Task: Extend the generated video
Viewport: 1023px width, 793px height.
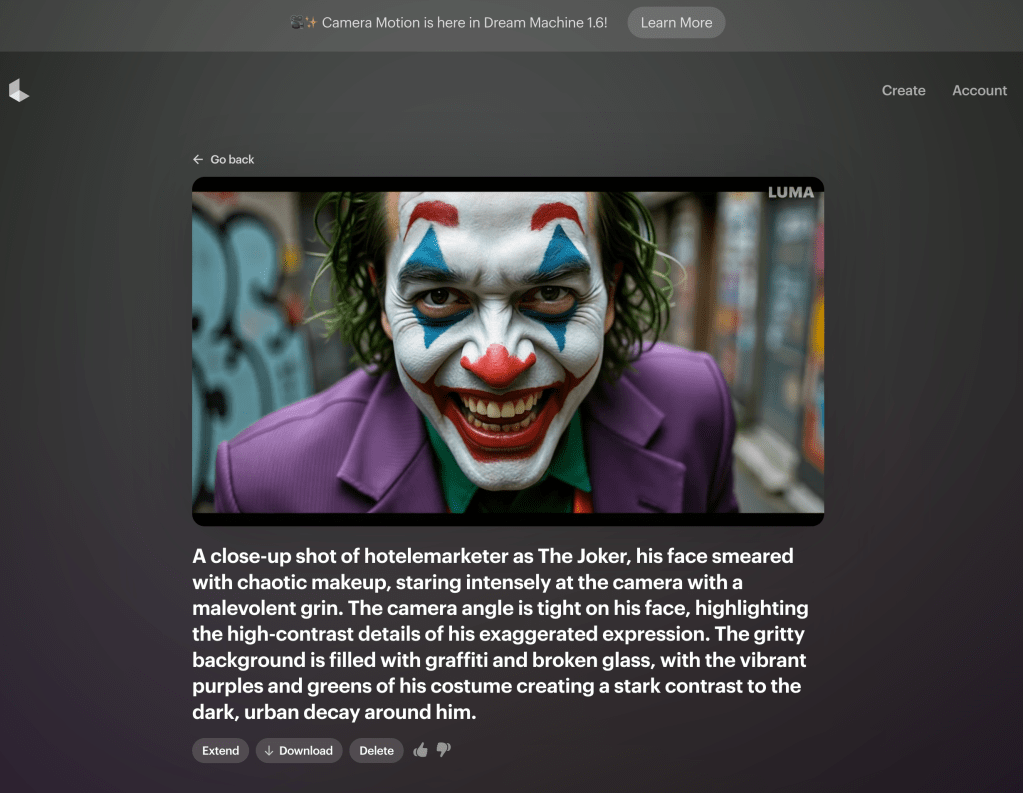Action: [220, 751]
